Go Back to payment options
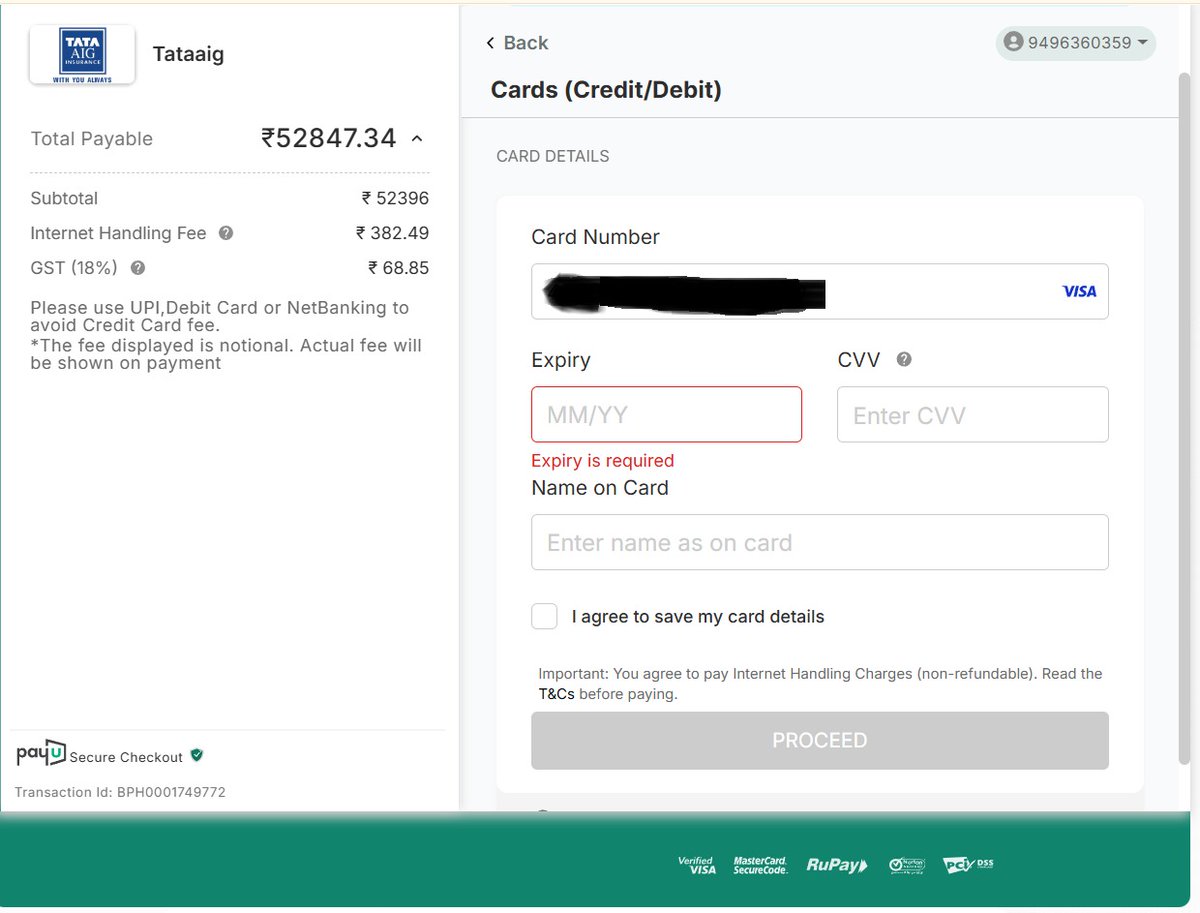Image resolution: width=1200 pixels, height=913 pixels. (x=517, y=43)
